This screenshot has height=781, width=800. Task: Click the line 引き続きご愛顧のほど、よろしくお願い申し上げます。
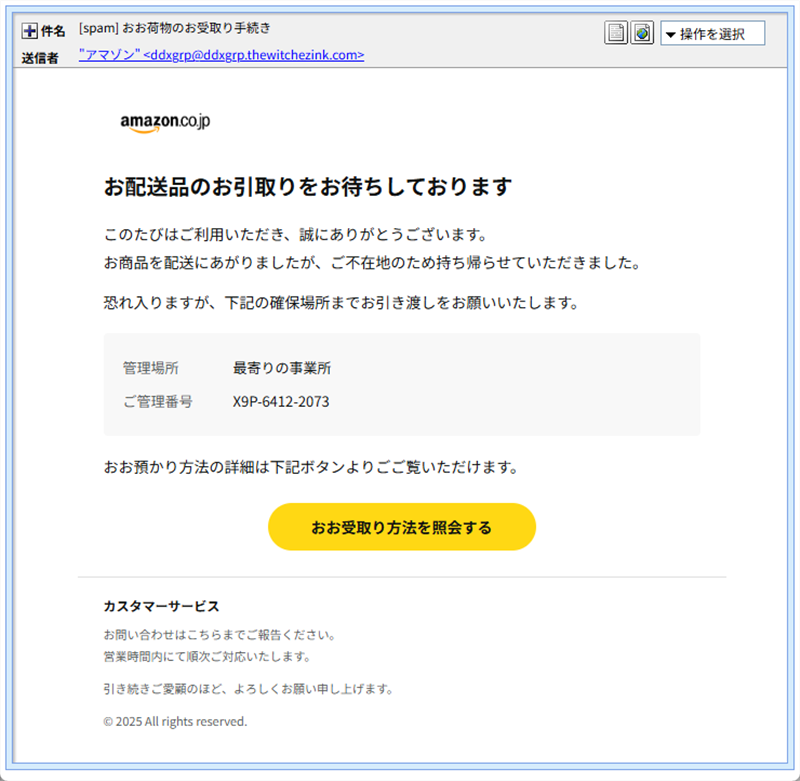[x=249, y=689]
